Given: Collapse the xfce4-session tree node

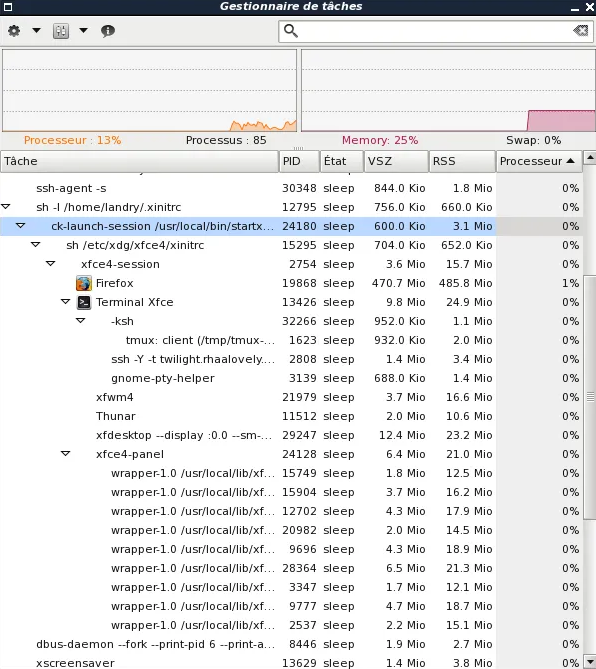Looking at the screenshot, I should [x=50, y=264].
